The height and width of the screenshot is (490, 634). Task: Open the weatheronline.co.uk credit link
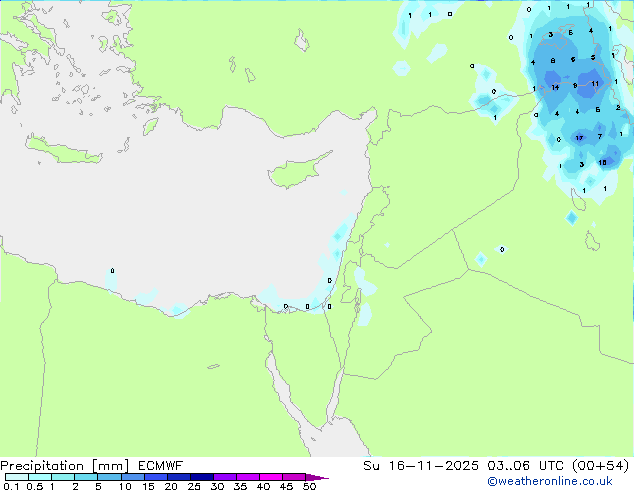pos(550,482)
